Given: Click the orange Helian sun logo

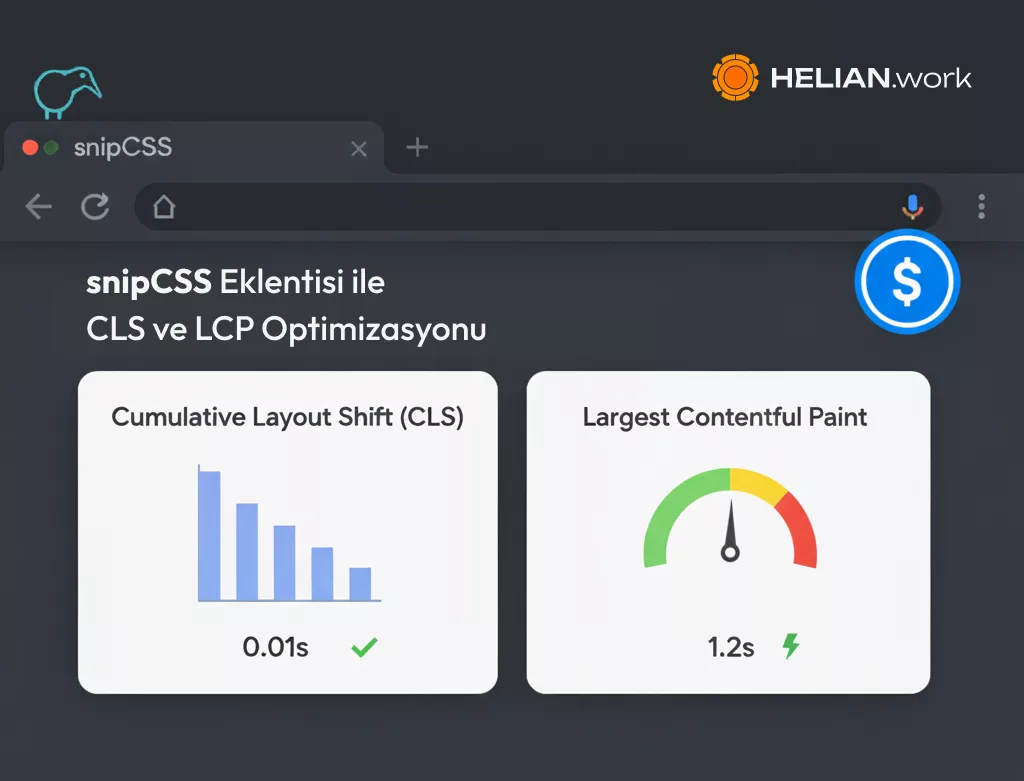Looking at the screenshot, I should 735,78.
